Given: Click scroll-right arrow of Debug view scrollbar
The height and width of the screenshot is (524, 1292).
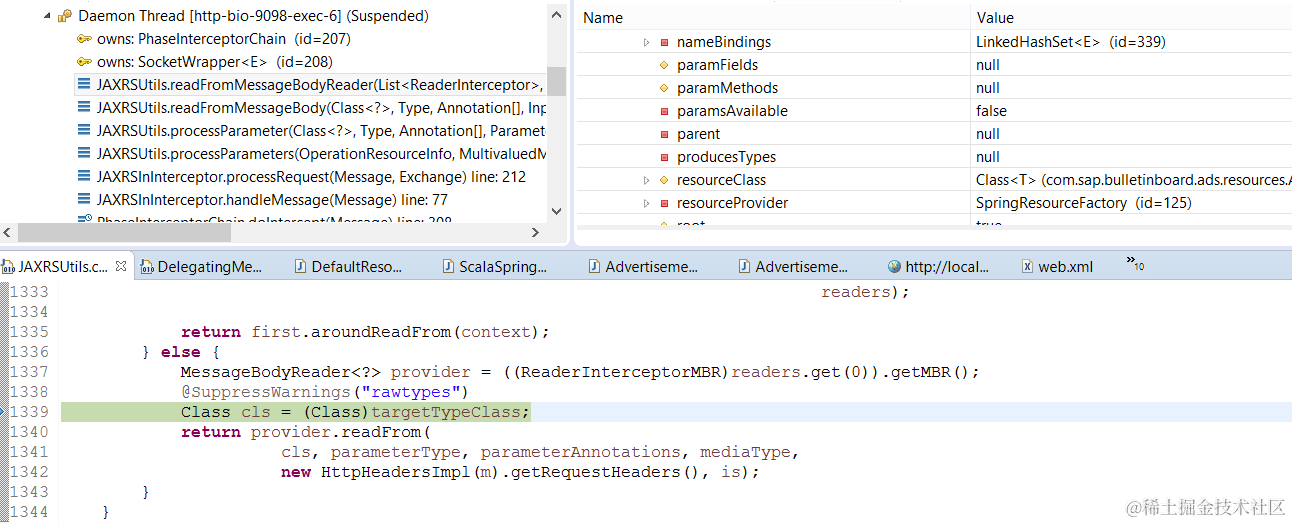Looking at the screenshot, I should pyautogui.click(x=535, y=232).
